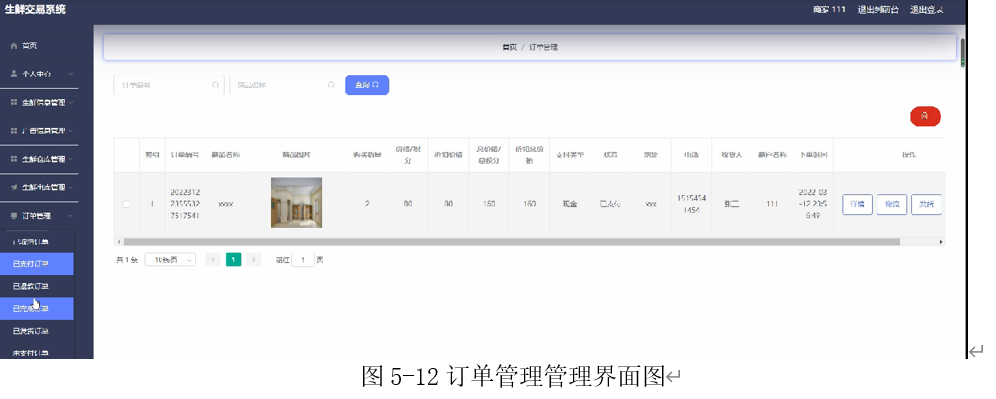Click the 张三 recipient cell
Viewport: 996px width, 399px height.
732,205
